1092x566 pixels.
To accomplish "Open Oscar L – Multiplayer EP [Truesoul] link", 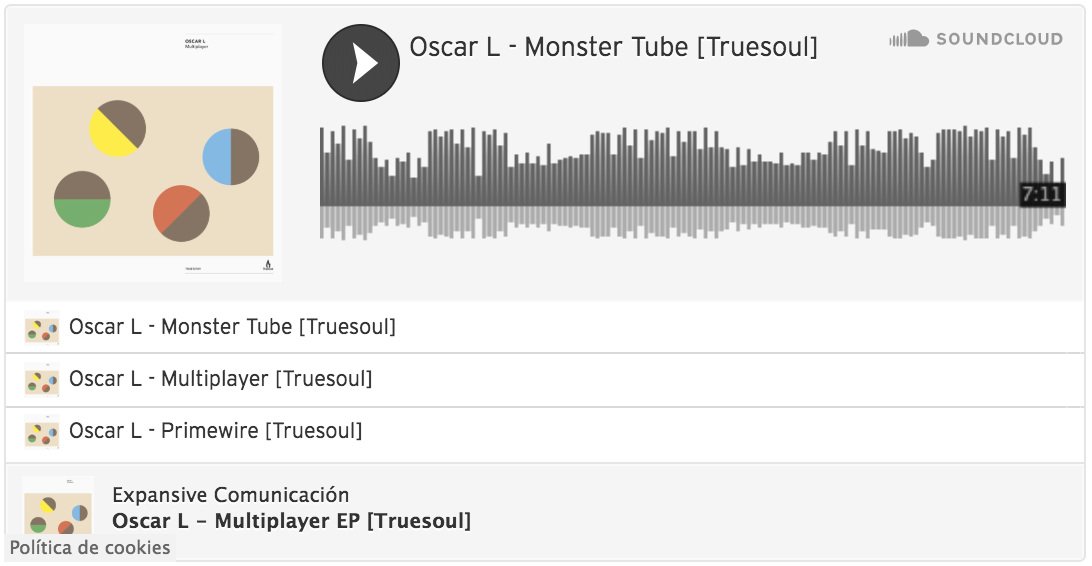I will (292, 521).
